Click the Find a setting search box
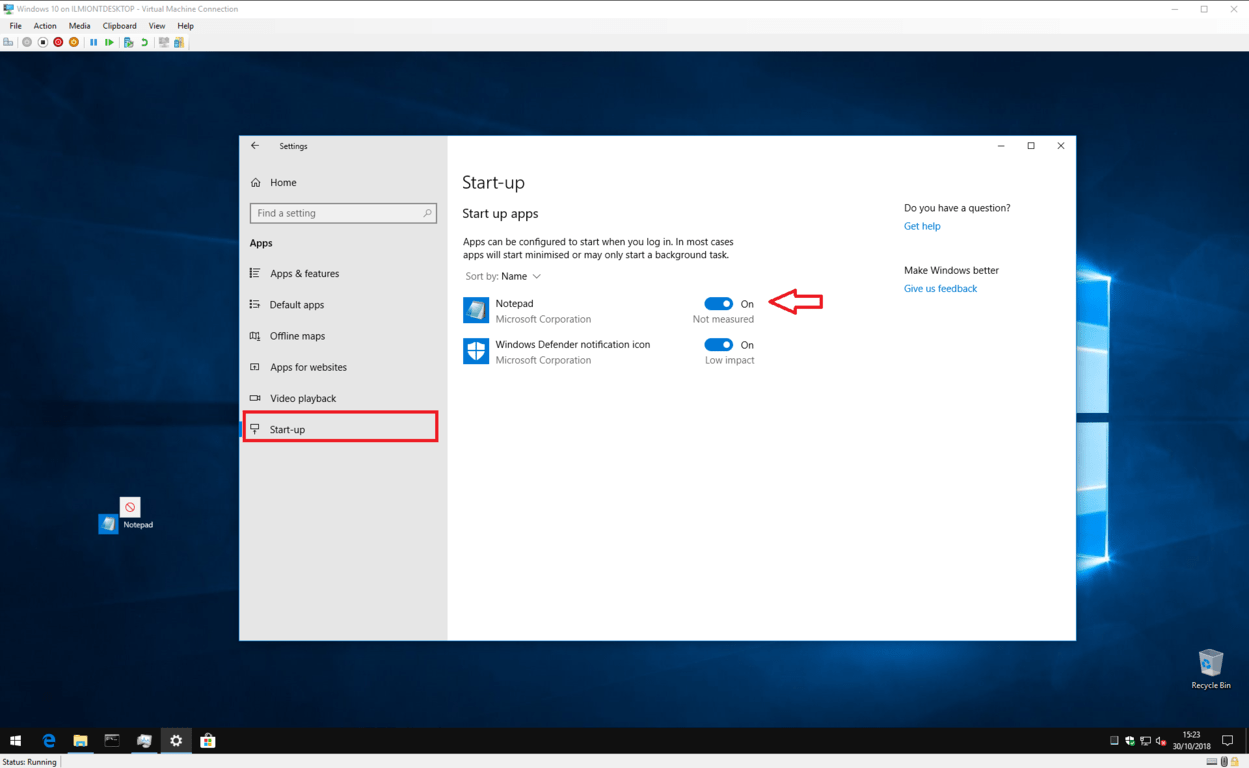The width and height of the screenshot is (1249, 768). pos(336,213)
